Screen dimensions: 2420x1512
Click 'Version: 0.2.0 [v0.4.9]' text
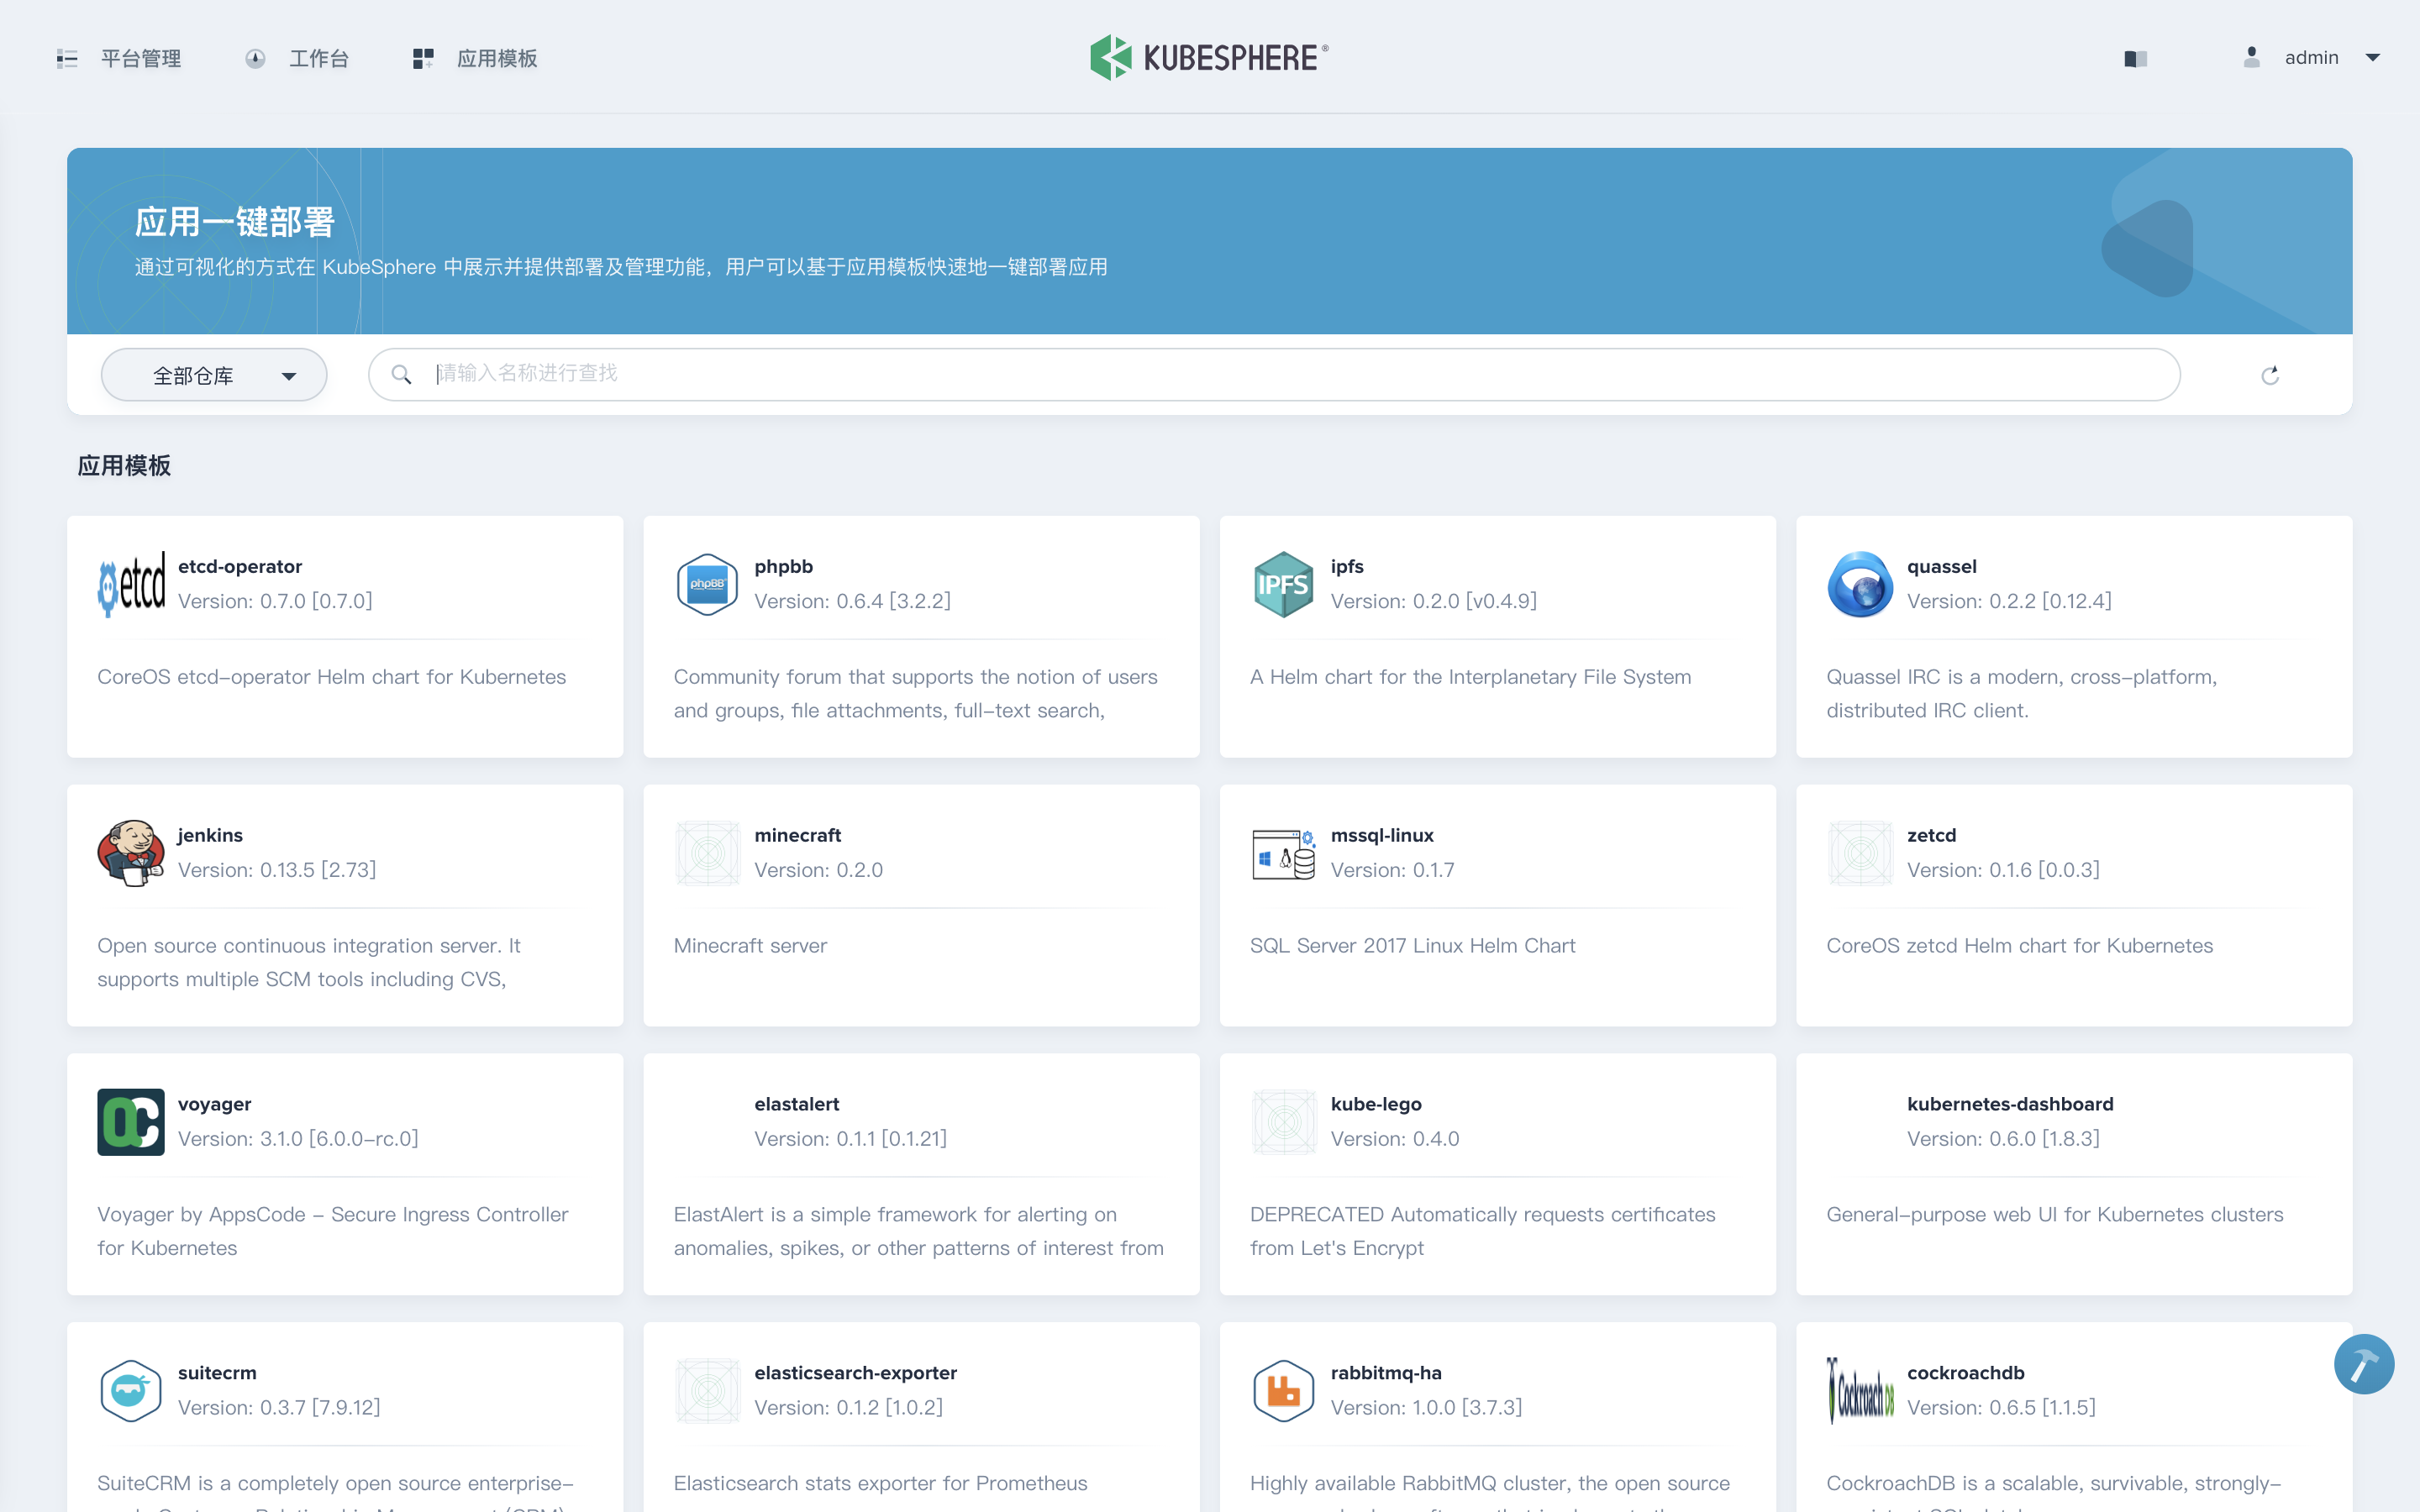tap(1433, 601)
